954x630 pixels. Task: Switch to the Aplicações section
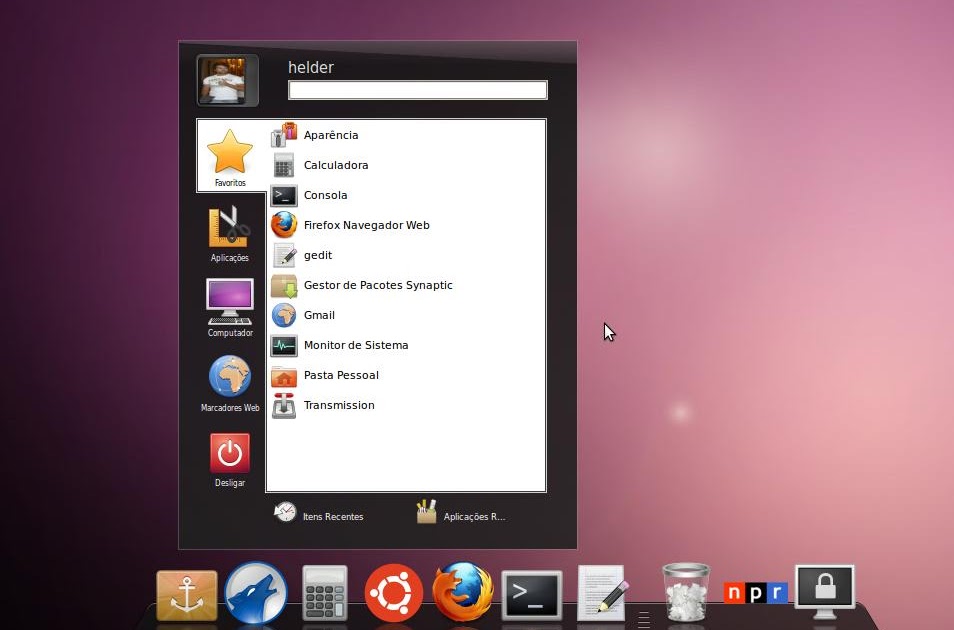coord(229,232)
